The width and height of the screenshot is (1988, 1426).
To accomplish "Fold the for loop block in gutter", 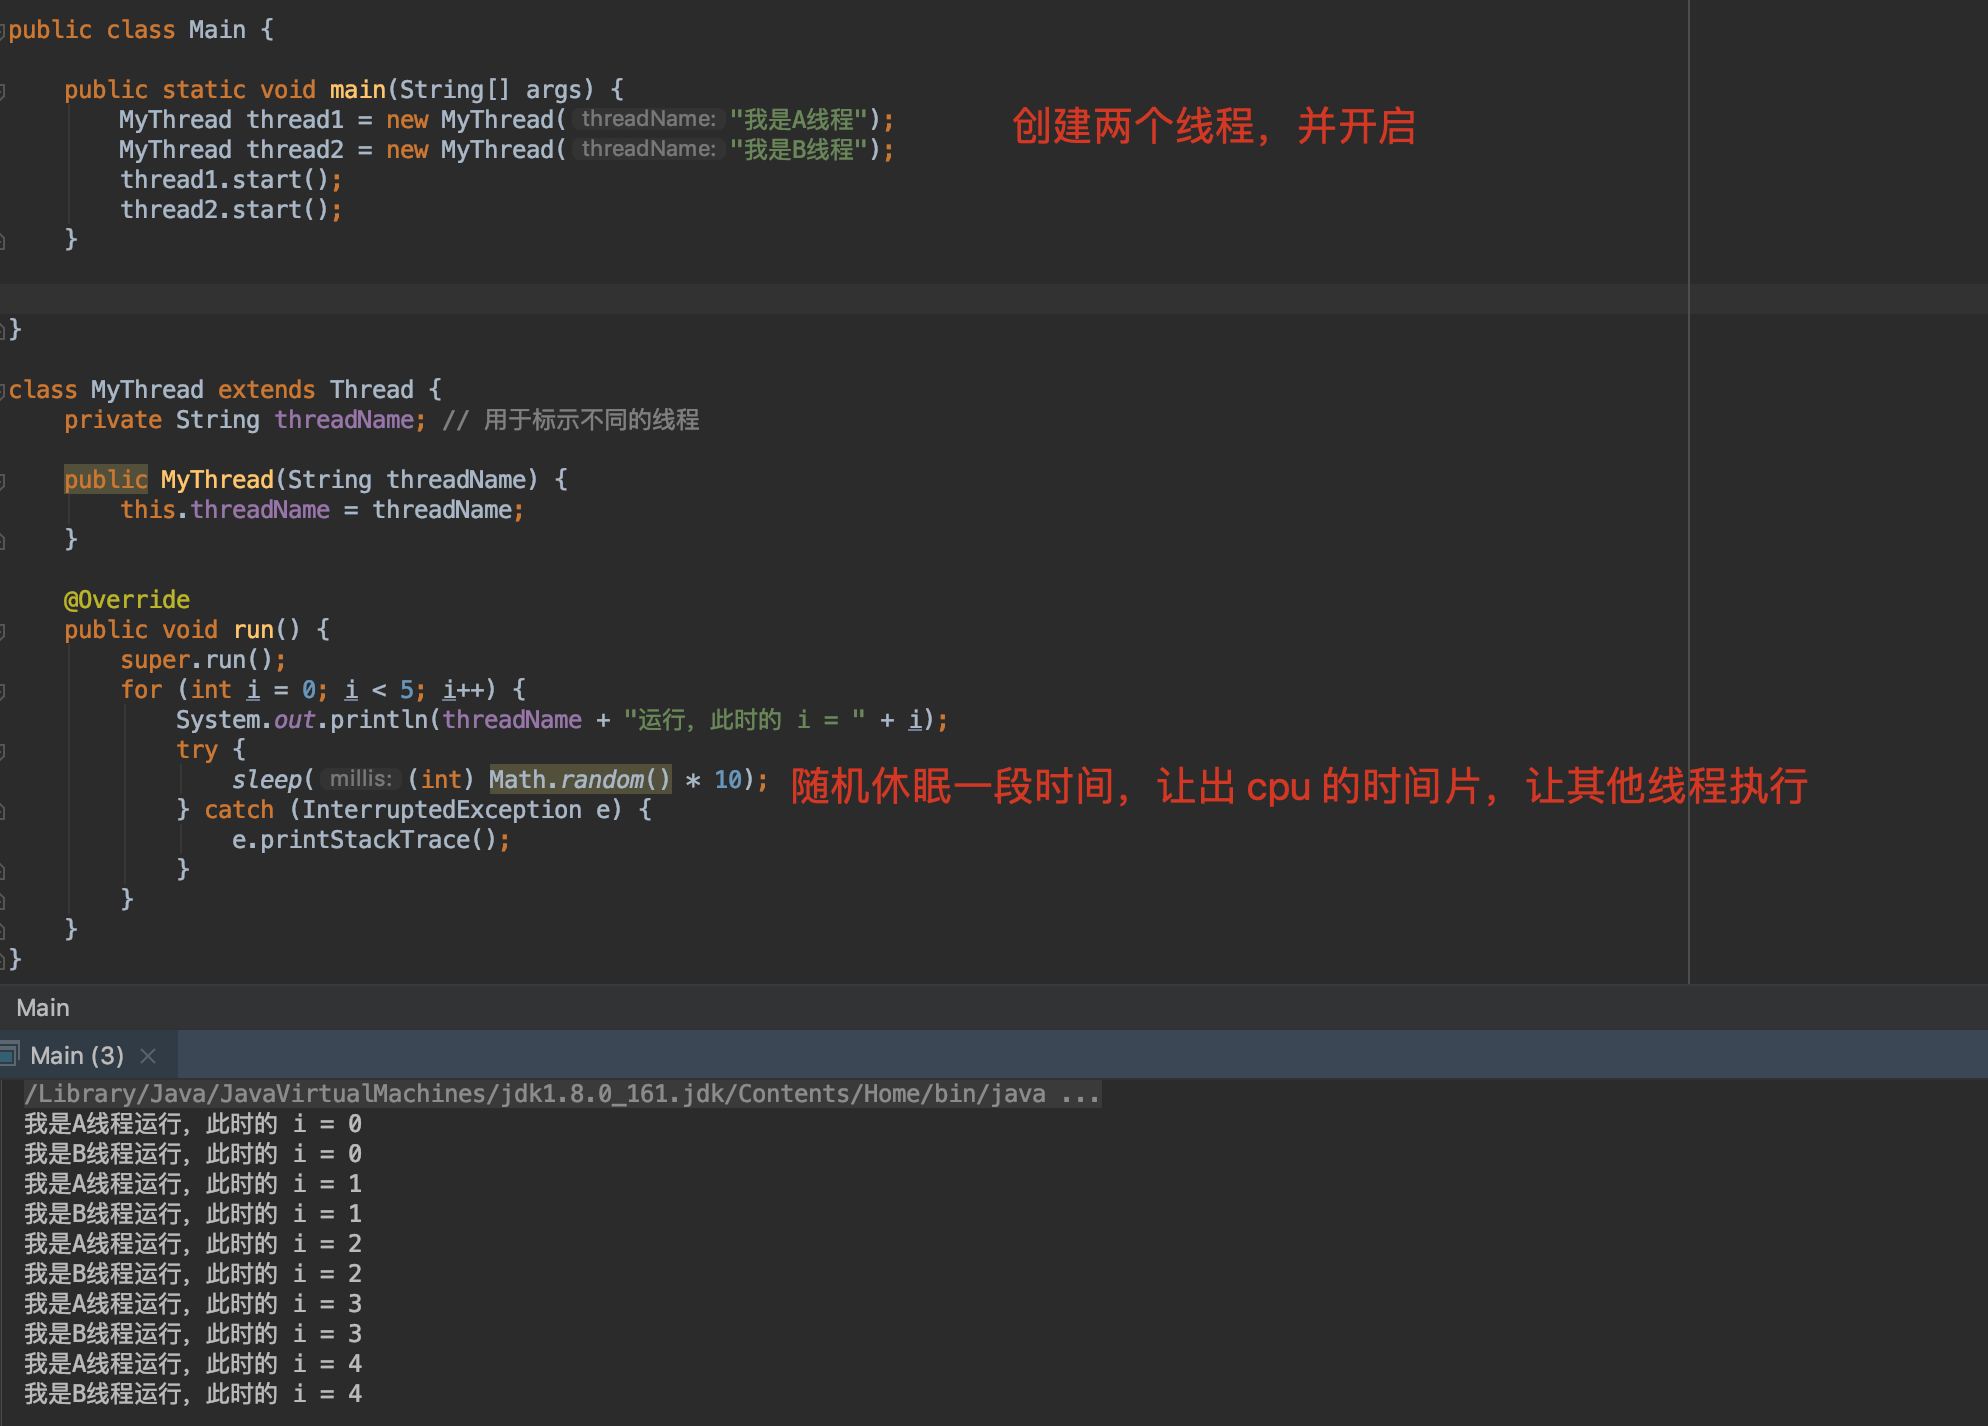I will click(3, 691).
